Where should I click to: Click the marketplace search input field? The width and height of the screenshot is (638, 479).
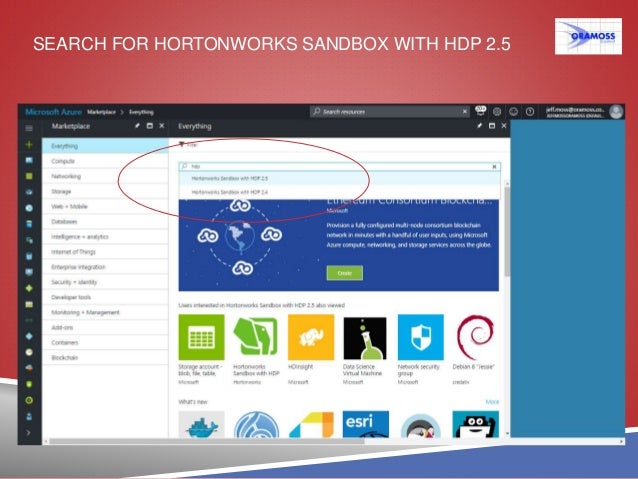click(339, 166)
